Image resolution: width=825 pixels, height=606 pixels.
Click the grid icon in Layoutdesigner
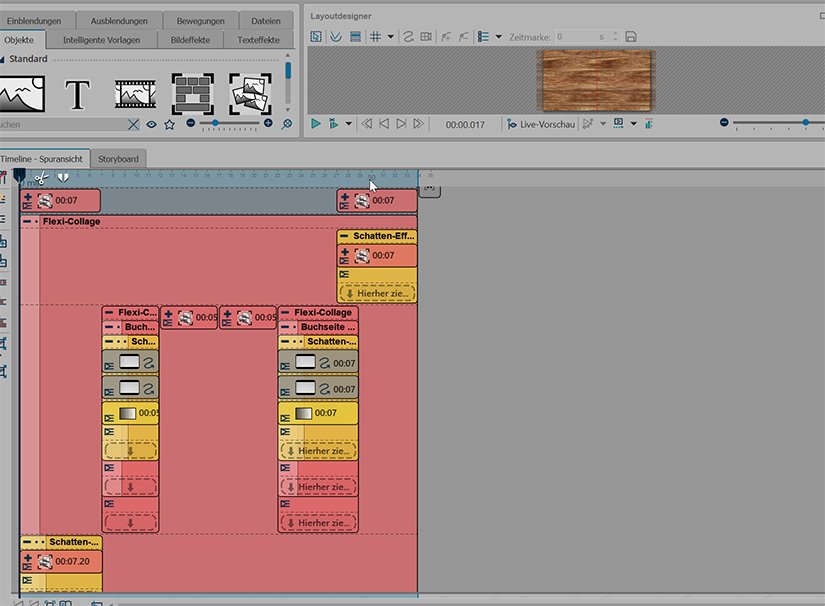(x=375, y=36)
